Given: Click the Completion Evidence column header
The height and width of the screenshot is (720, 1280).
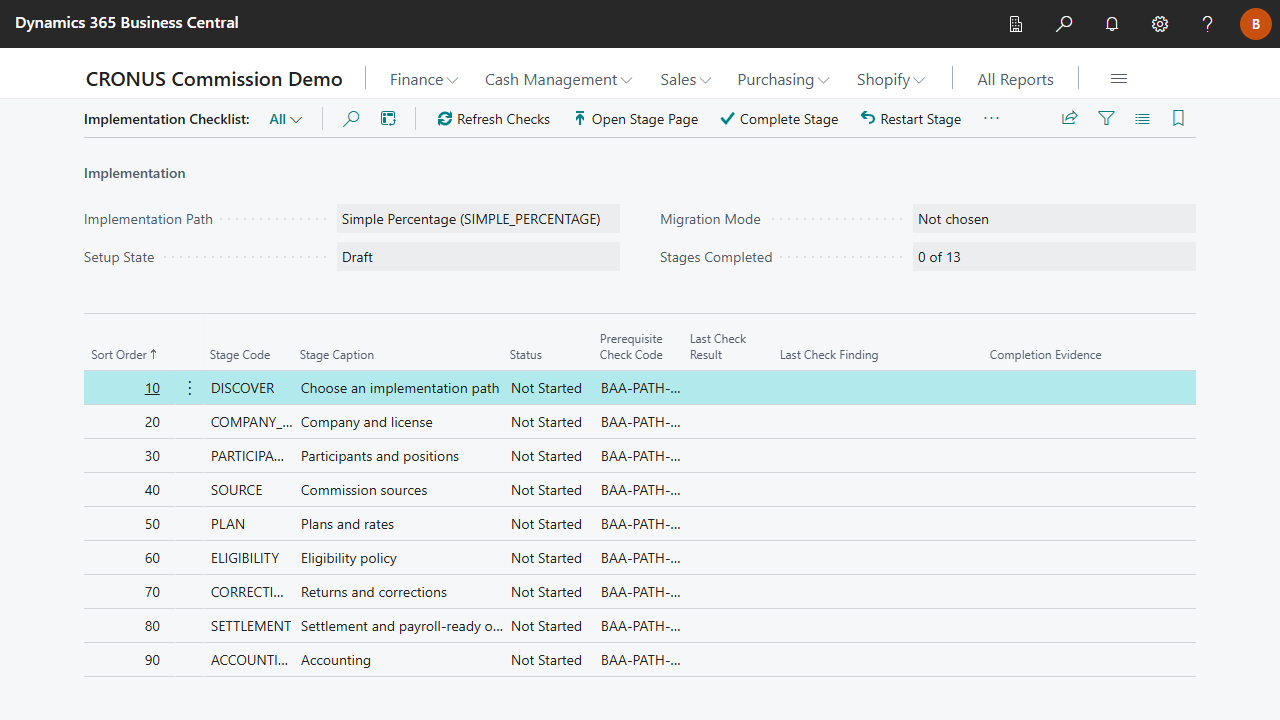Looking at the screenshot, I should pyautogui.click(x=1045, y=355).
